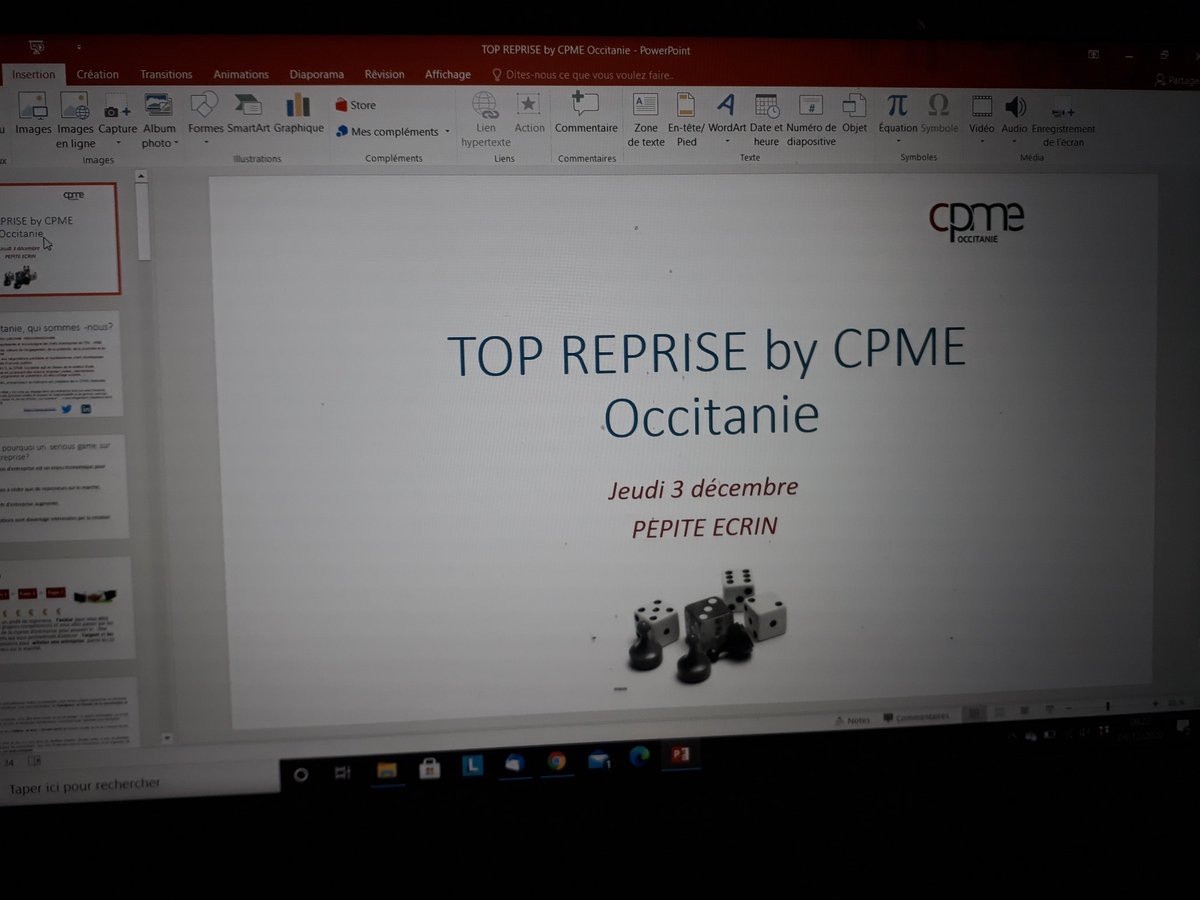Viewport: 1200px width, 900px height.
Task: Insert Date et heure
Action: (x=766, y=120)
